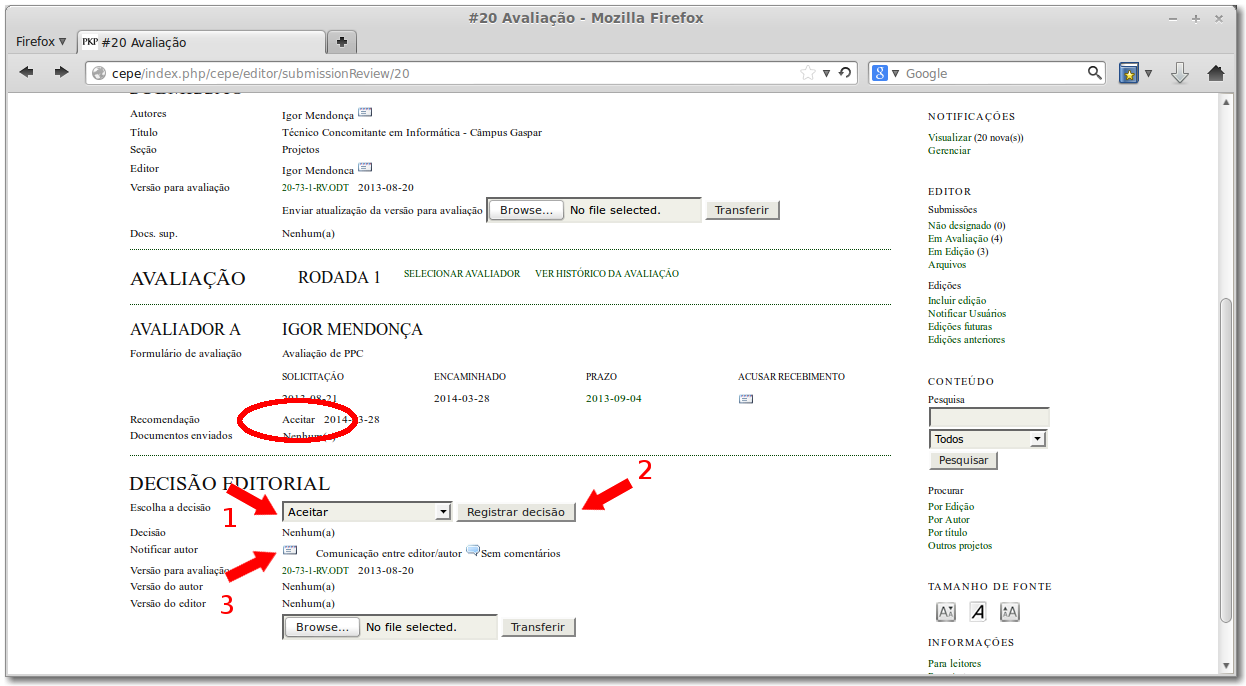Go to the Firefox home page icon
Image resolution: width=1246 pixels, height=686 pixels.
point(1215,73)
